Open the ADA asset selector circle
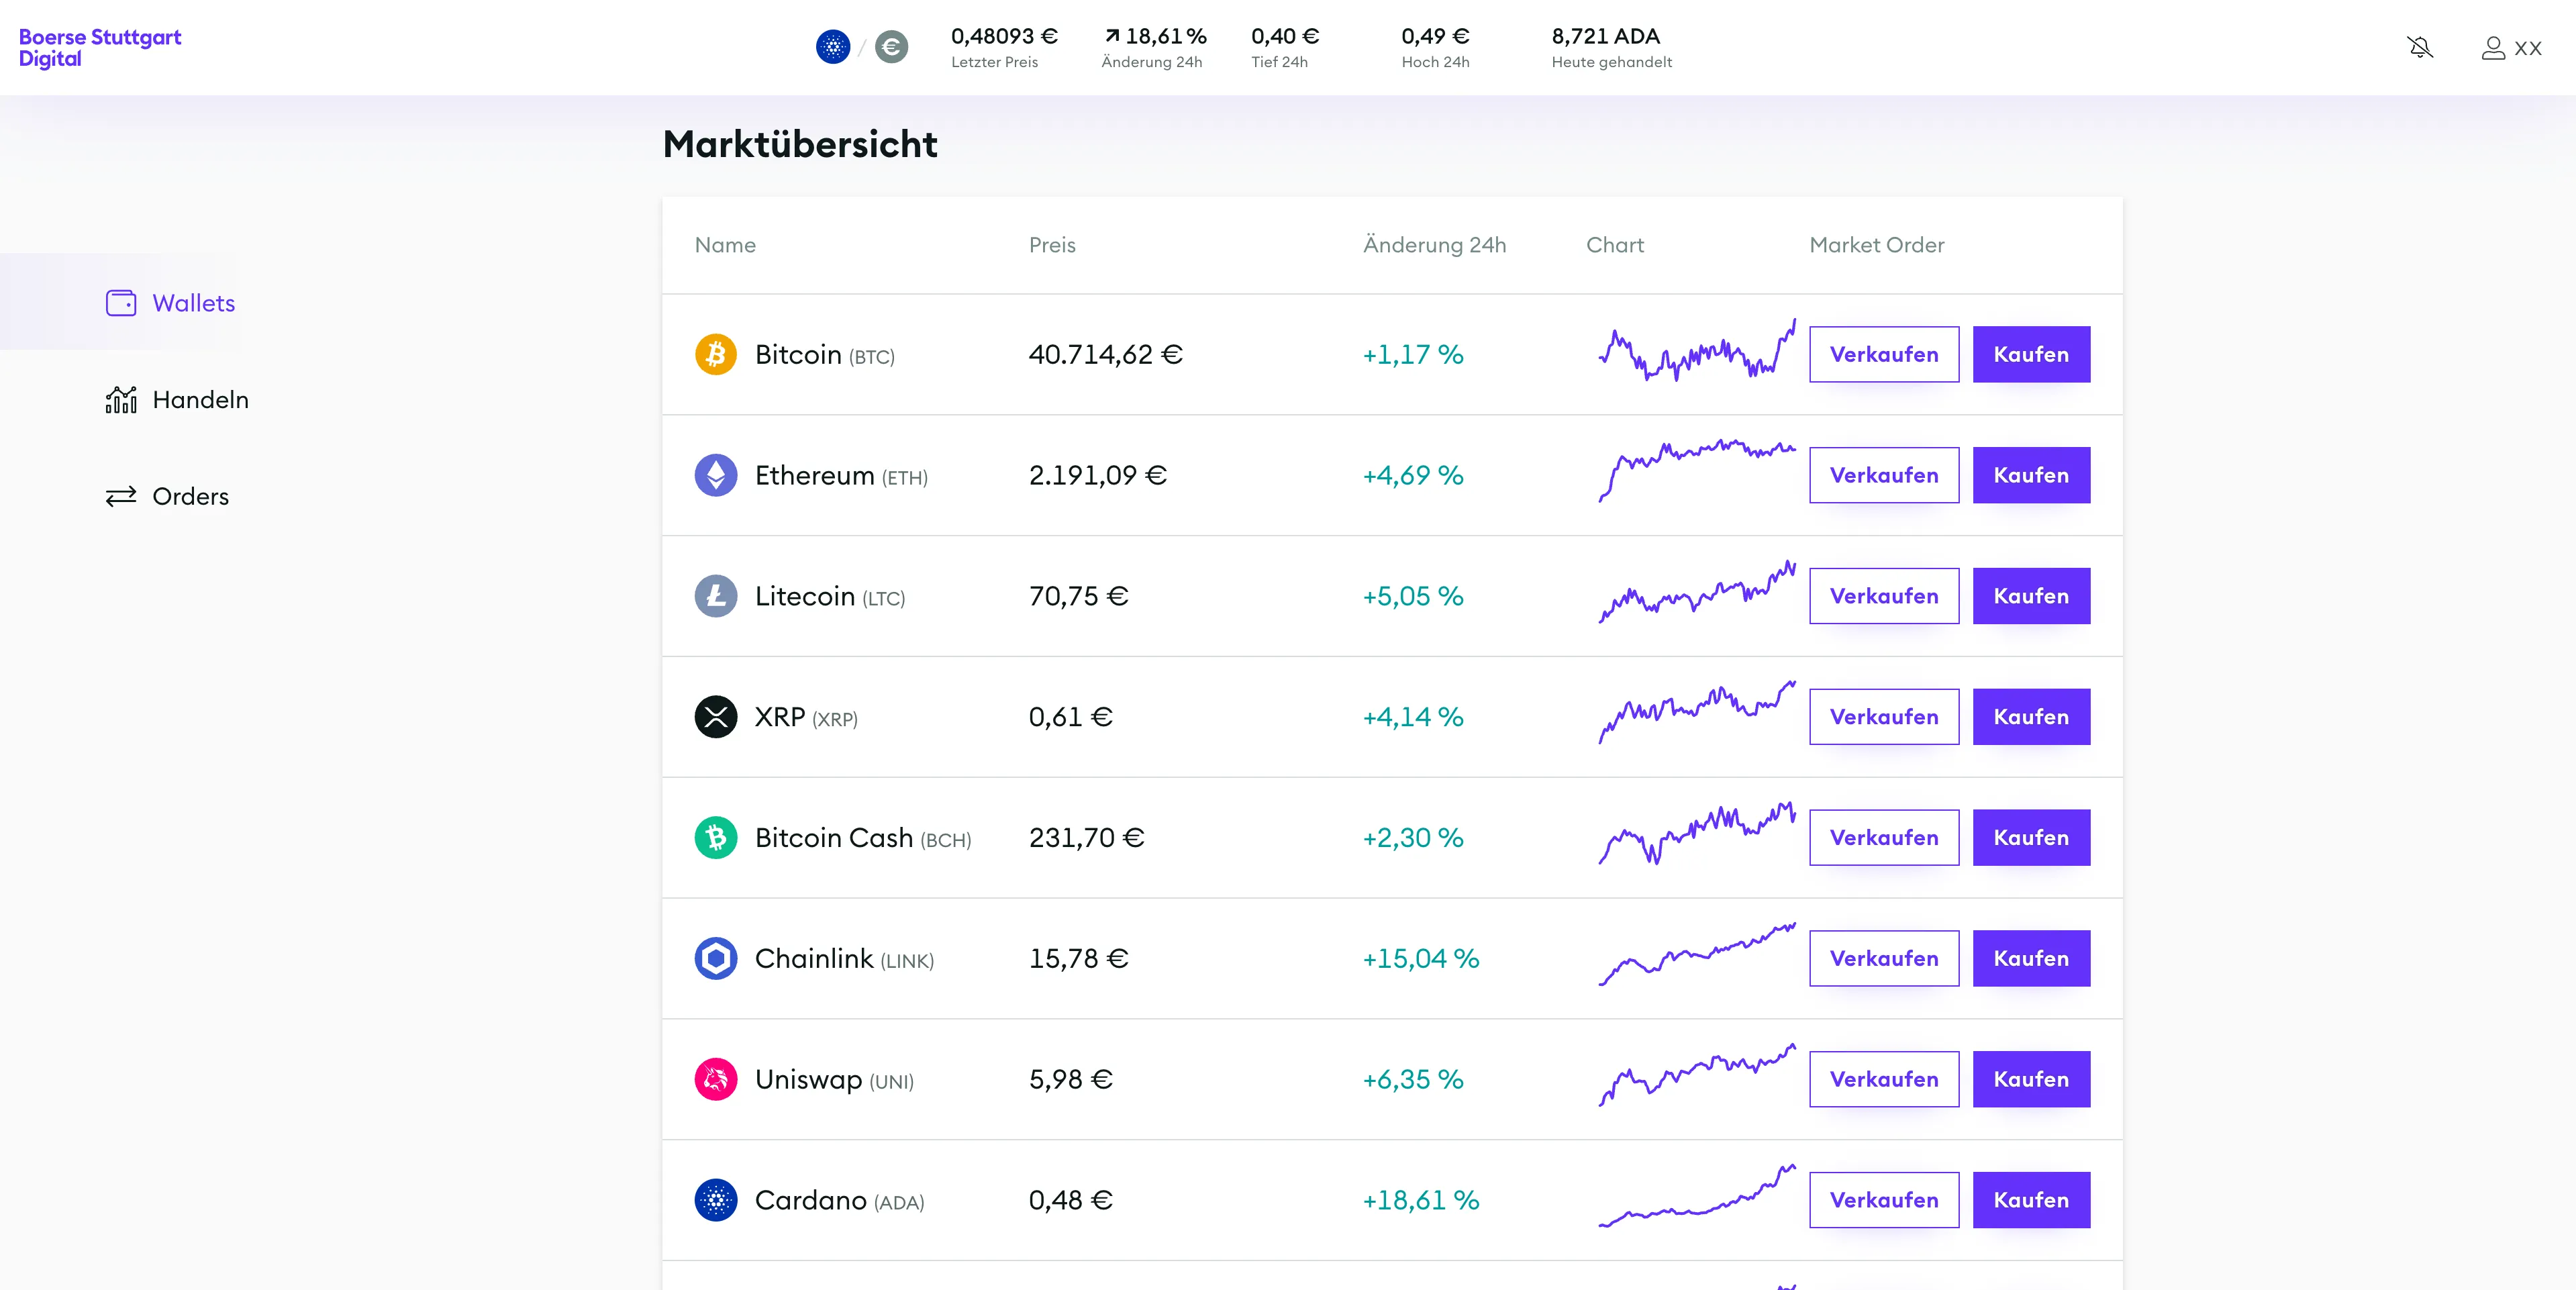 pos(832,46)
